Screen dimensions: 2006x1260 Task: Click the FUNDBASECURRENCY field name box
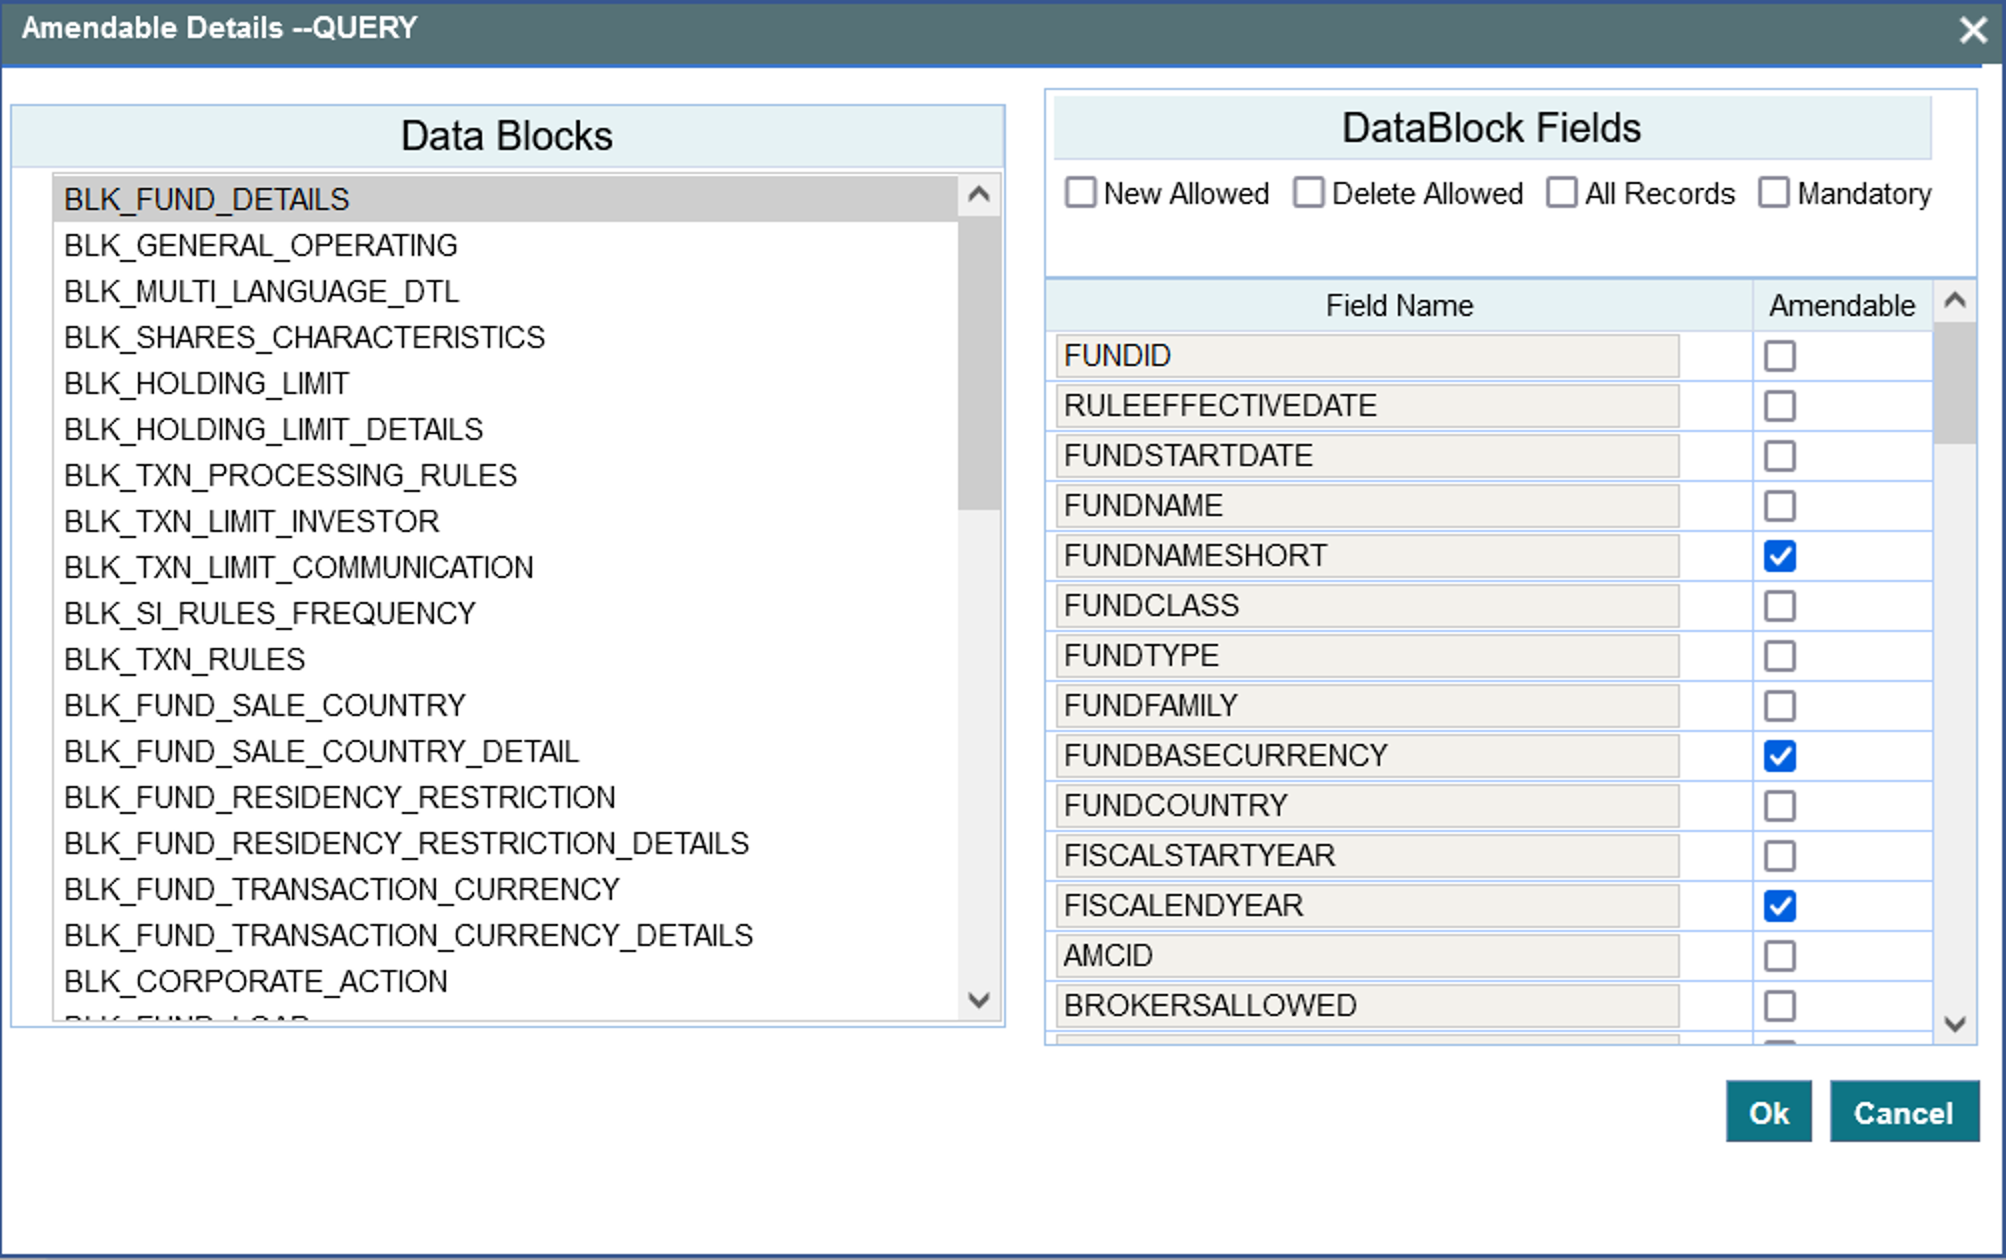1366,756
